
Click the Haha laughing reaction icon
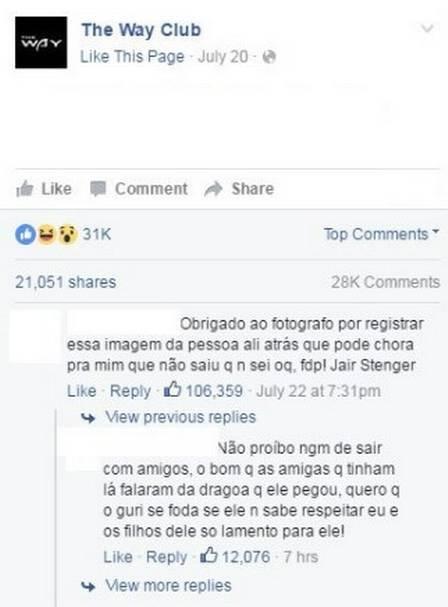click(x=46, y=234)
